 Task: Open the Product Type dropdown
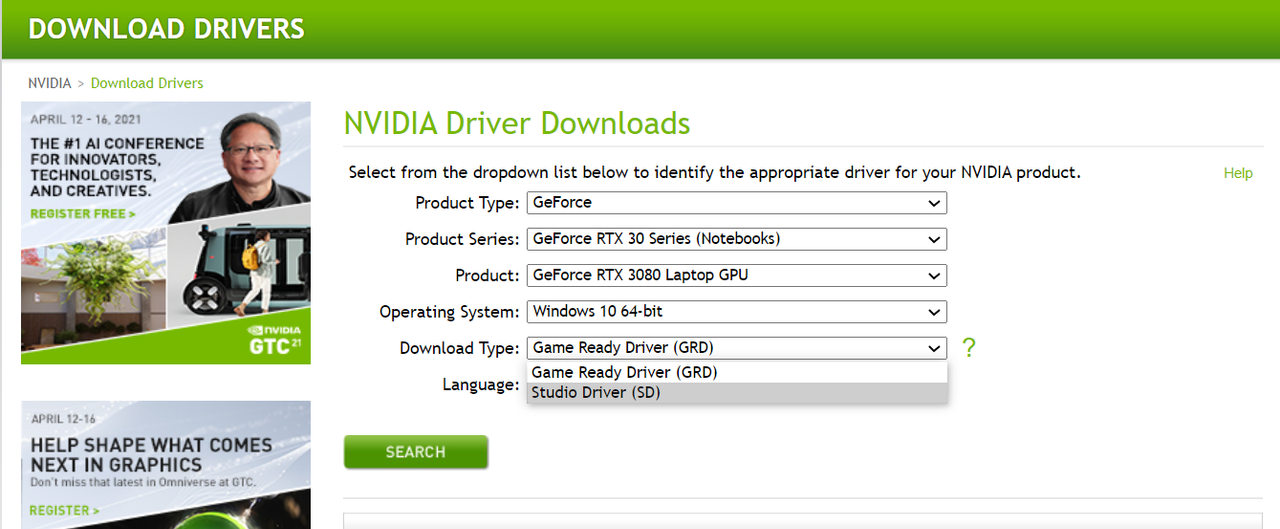736,203
